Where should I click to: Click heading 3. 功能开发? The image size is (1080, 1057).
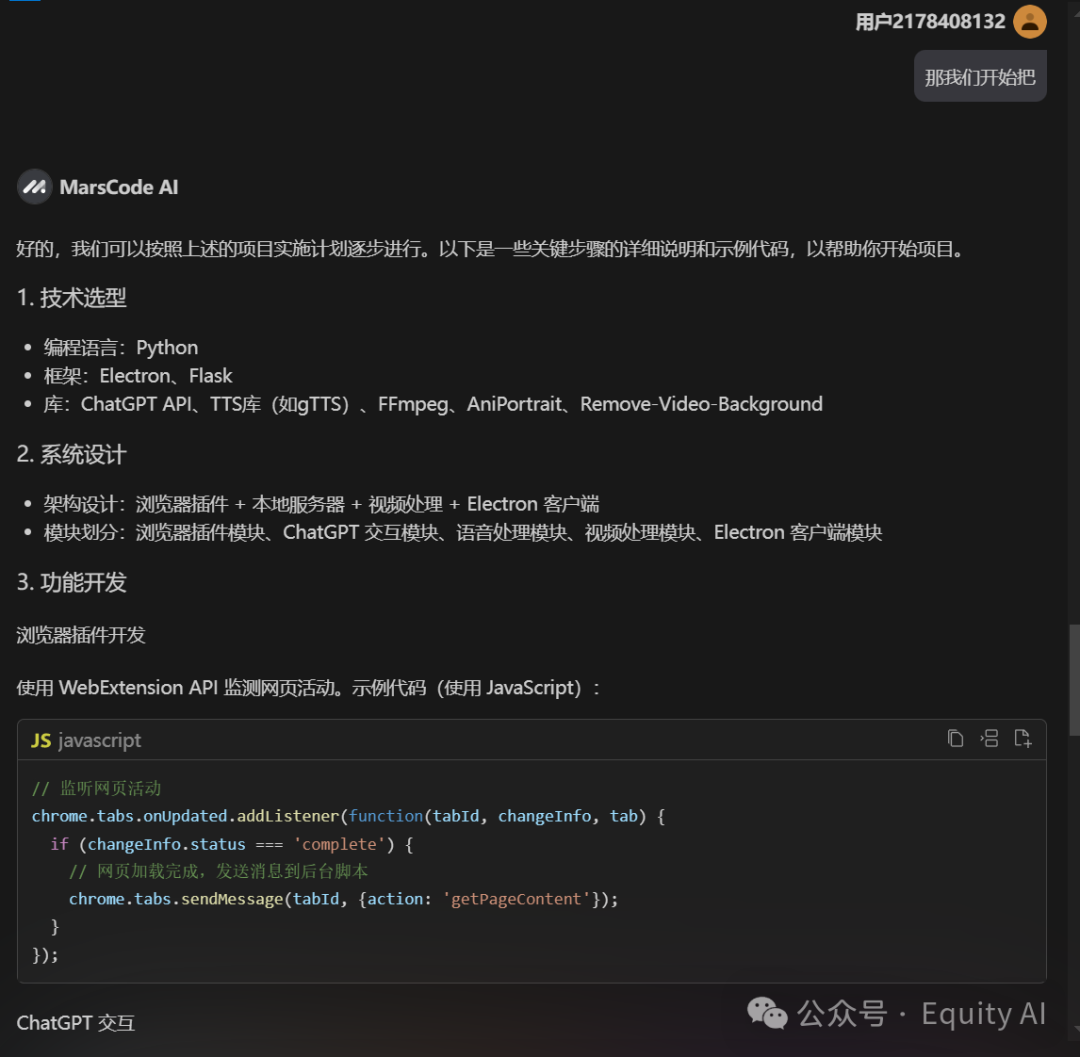tap(72, 583)
